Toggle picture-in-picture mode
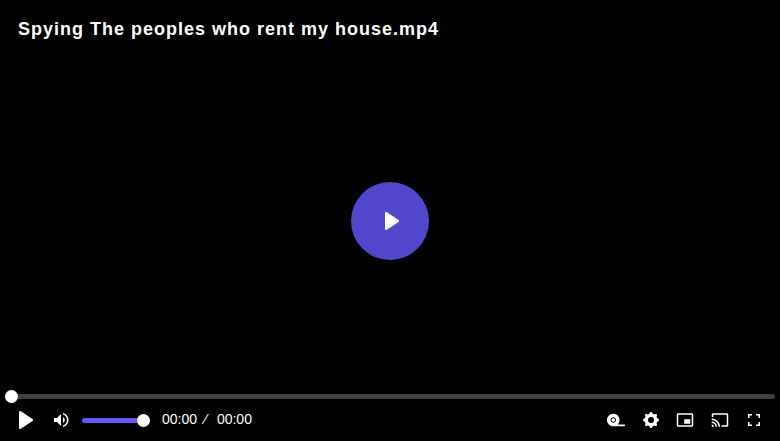This screenshot has width=780, height=441. 685,420
